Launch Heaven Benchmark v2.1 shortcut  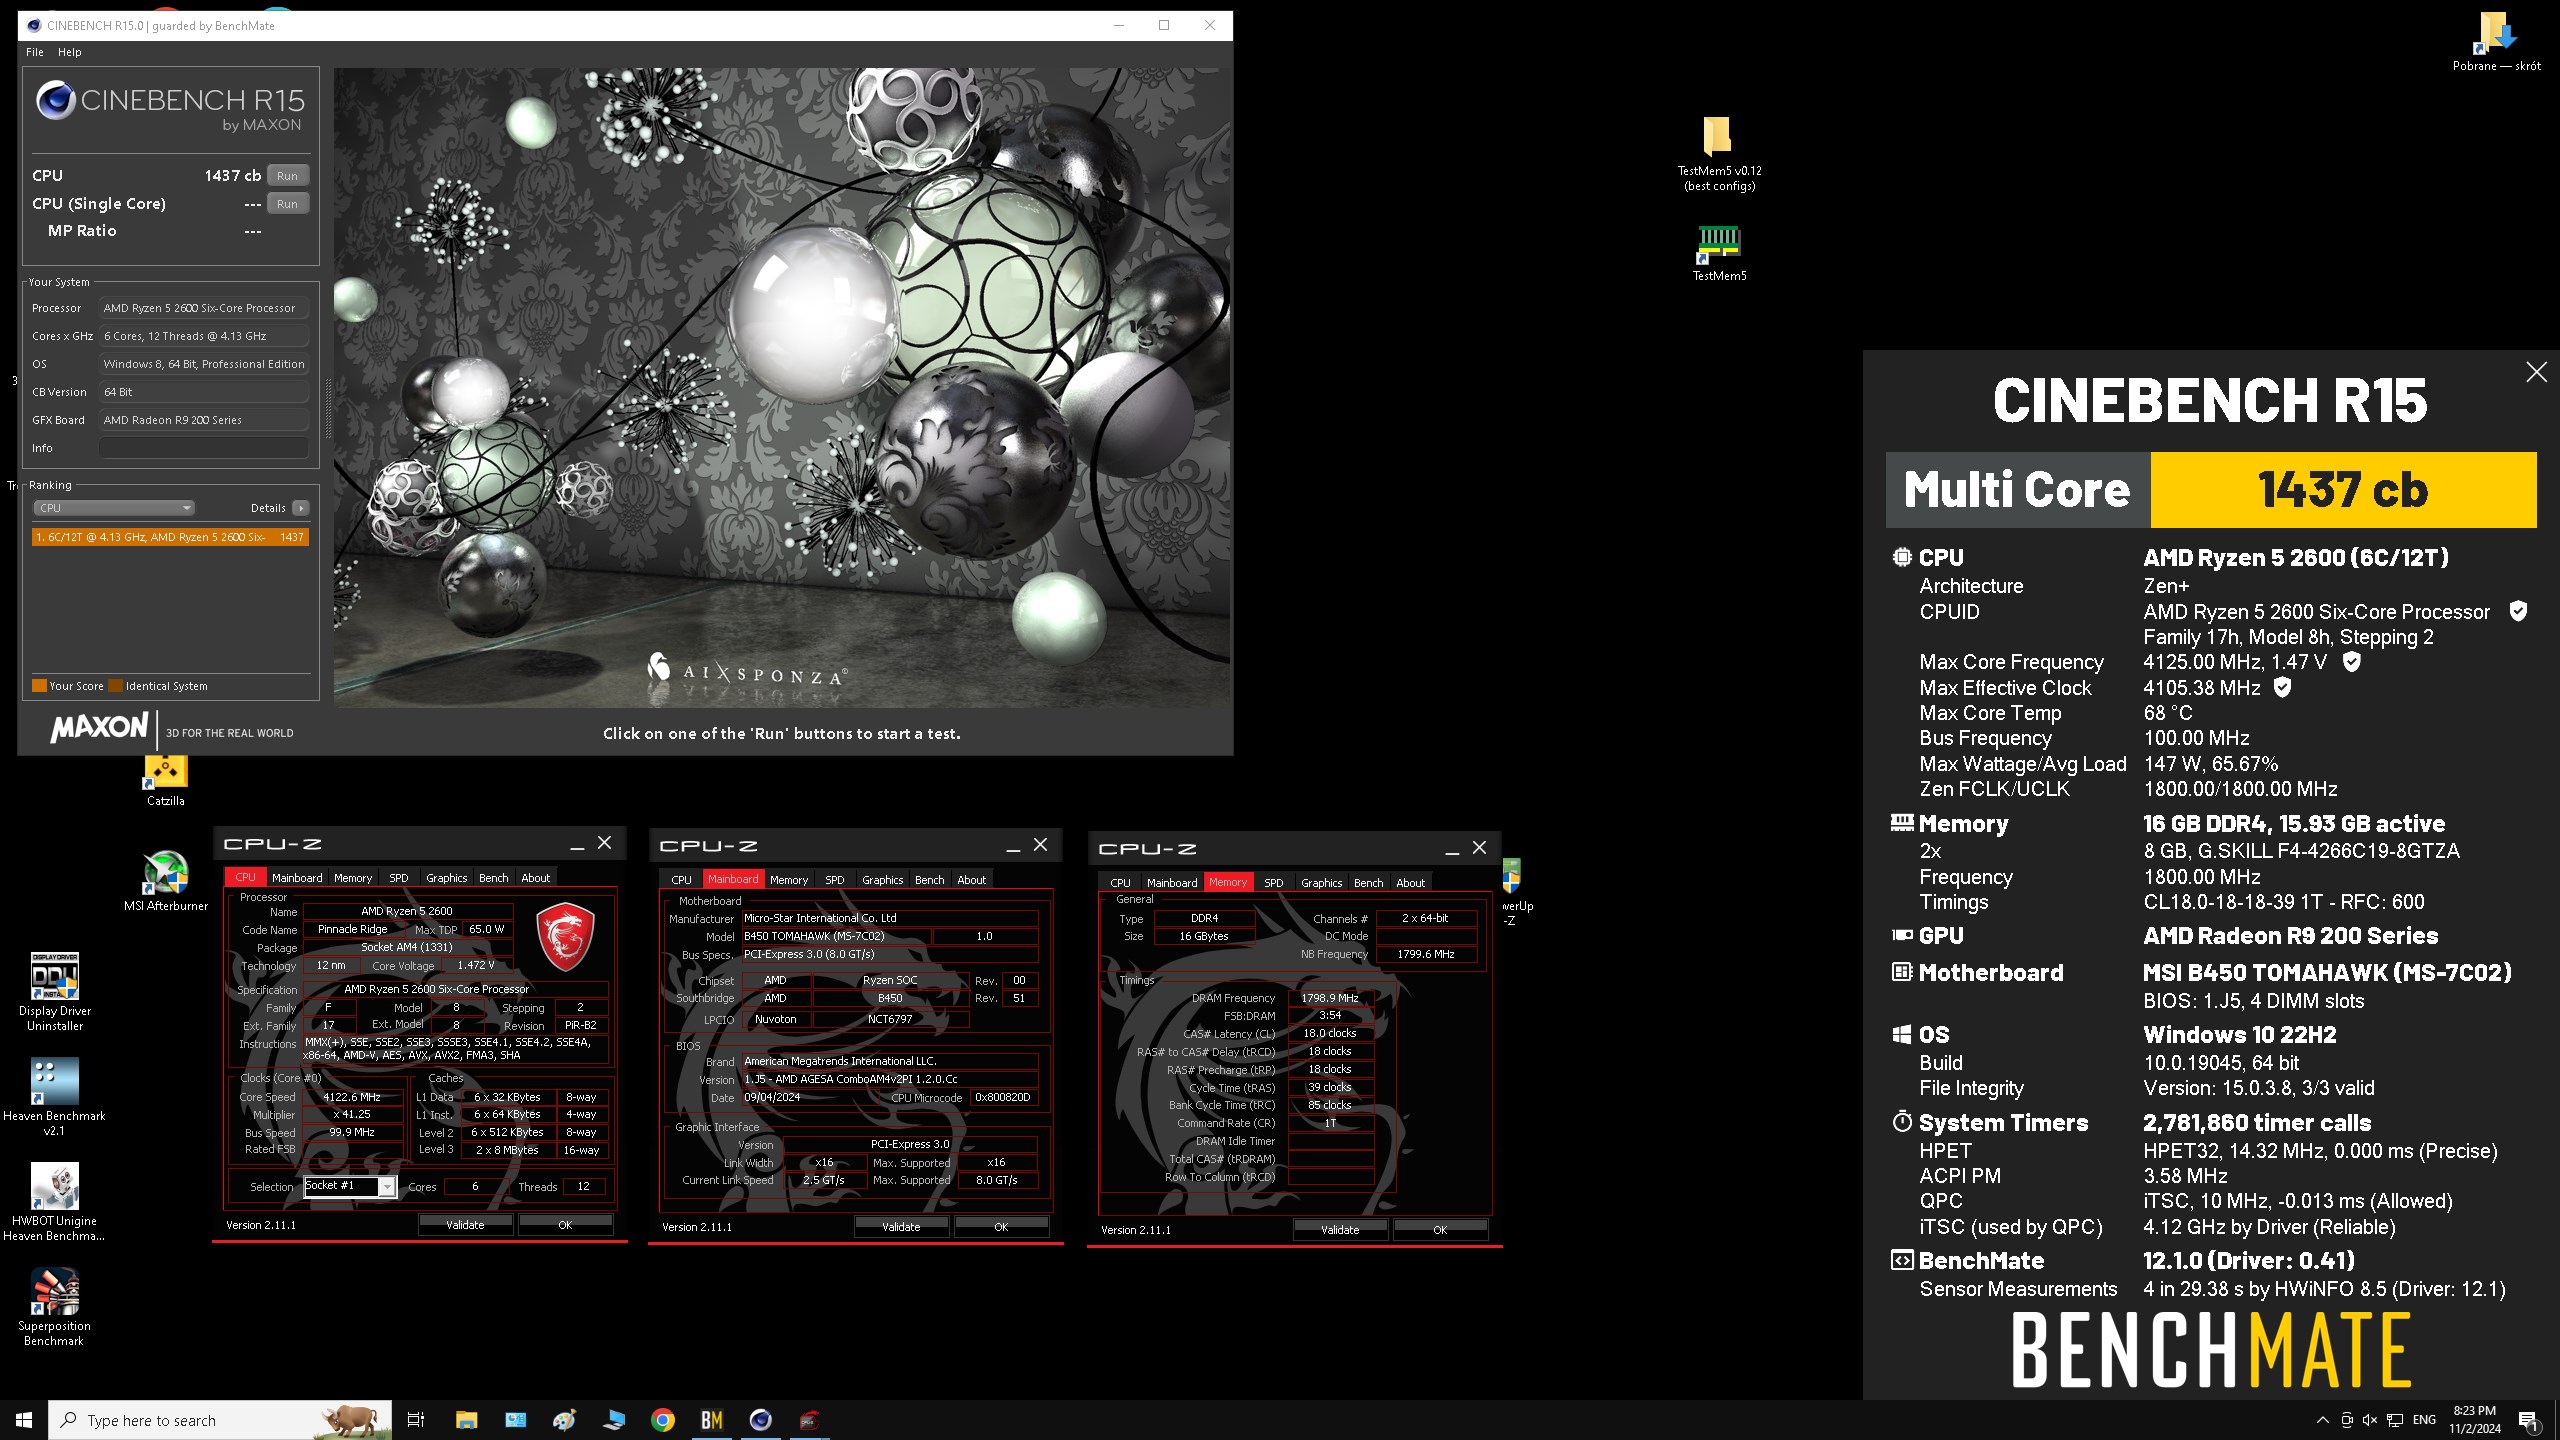(x=55, y=1097)
